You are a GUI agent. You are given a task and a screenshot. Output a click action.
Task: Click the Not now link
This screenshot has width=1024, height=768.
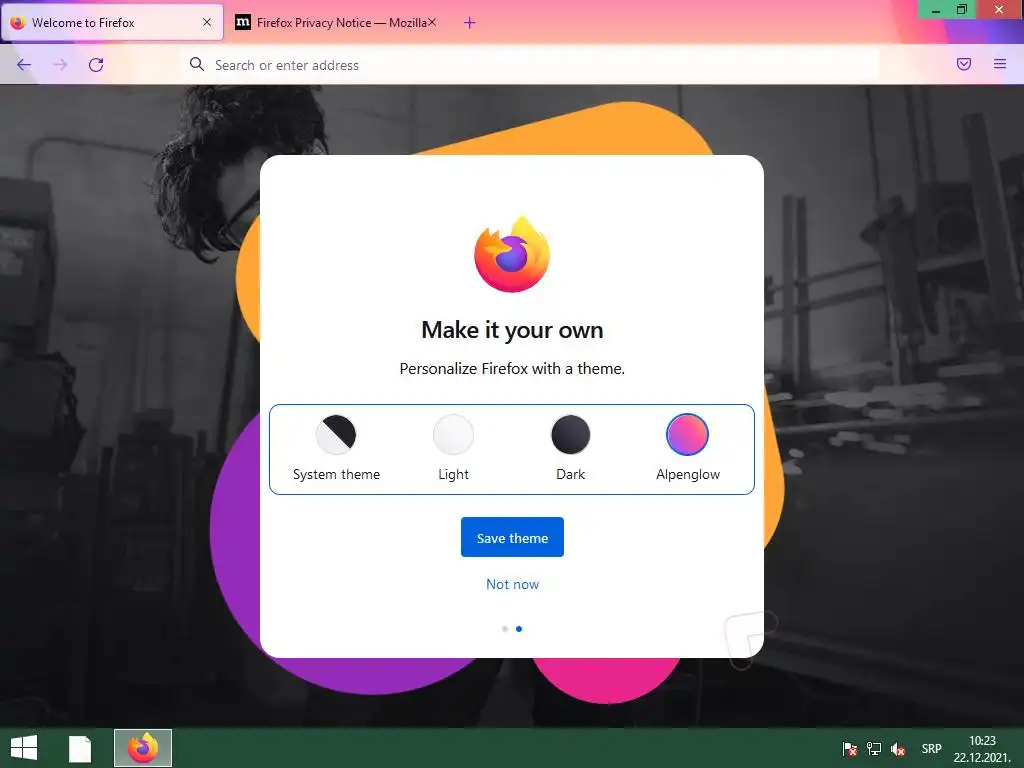click(x=513, y=584)
